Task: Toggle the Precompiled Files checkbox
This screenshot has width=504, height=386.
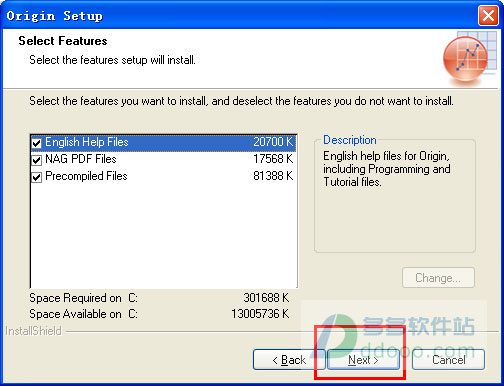Action: tap(36, 177)
